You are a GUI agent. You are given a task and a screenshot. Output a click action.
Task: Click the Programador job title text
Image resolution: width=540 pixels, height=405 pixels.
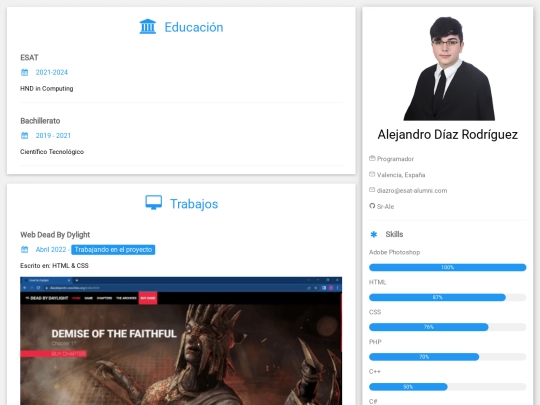395,159
